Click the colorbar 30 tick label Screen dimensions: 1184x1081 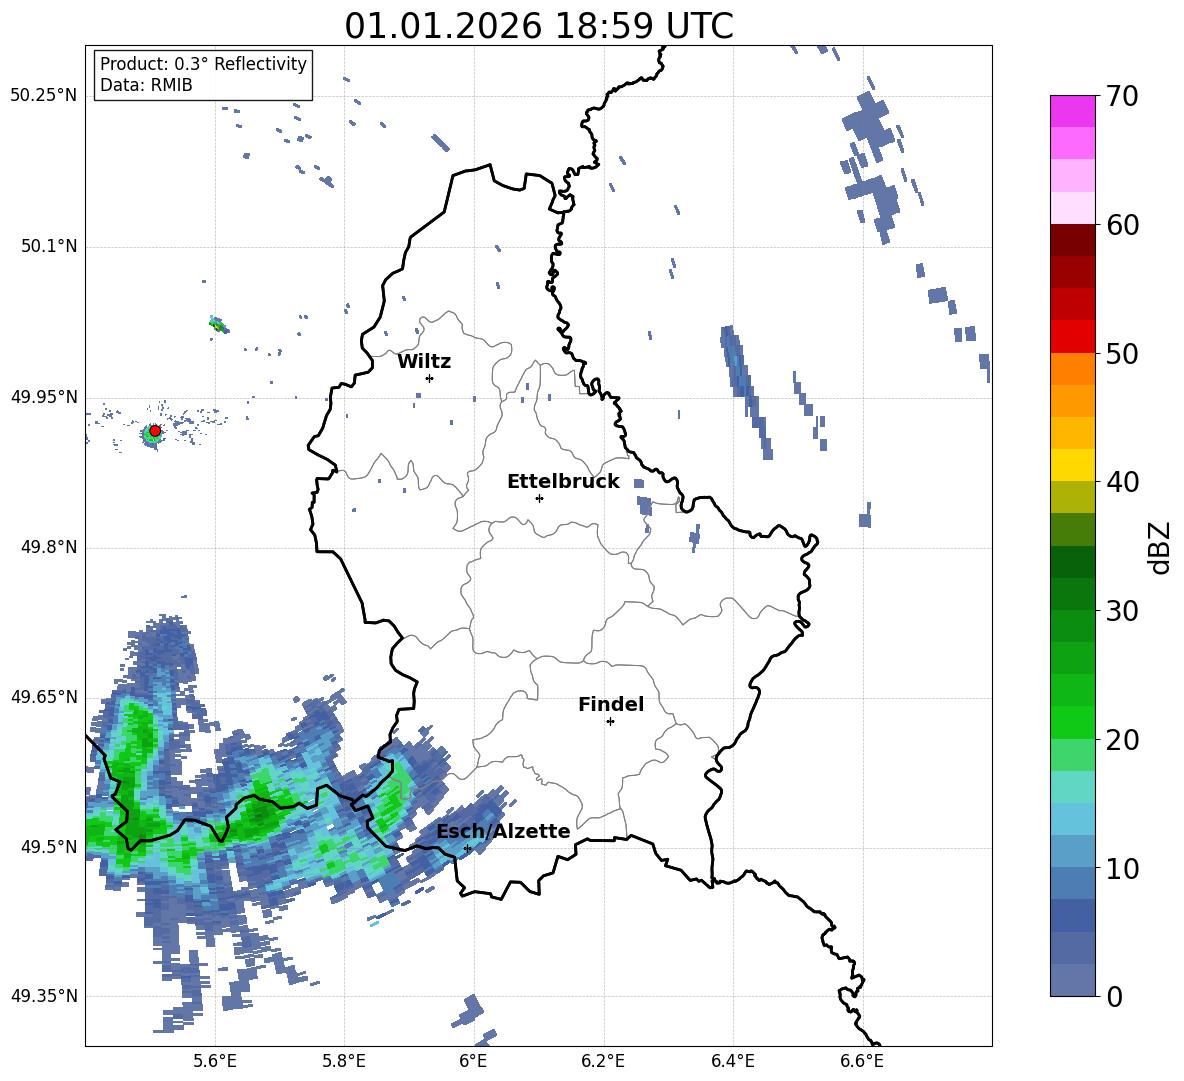(1122, 611)
